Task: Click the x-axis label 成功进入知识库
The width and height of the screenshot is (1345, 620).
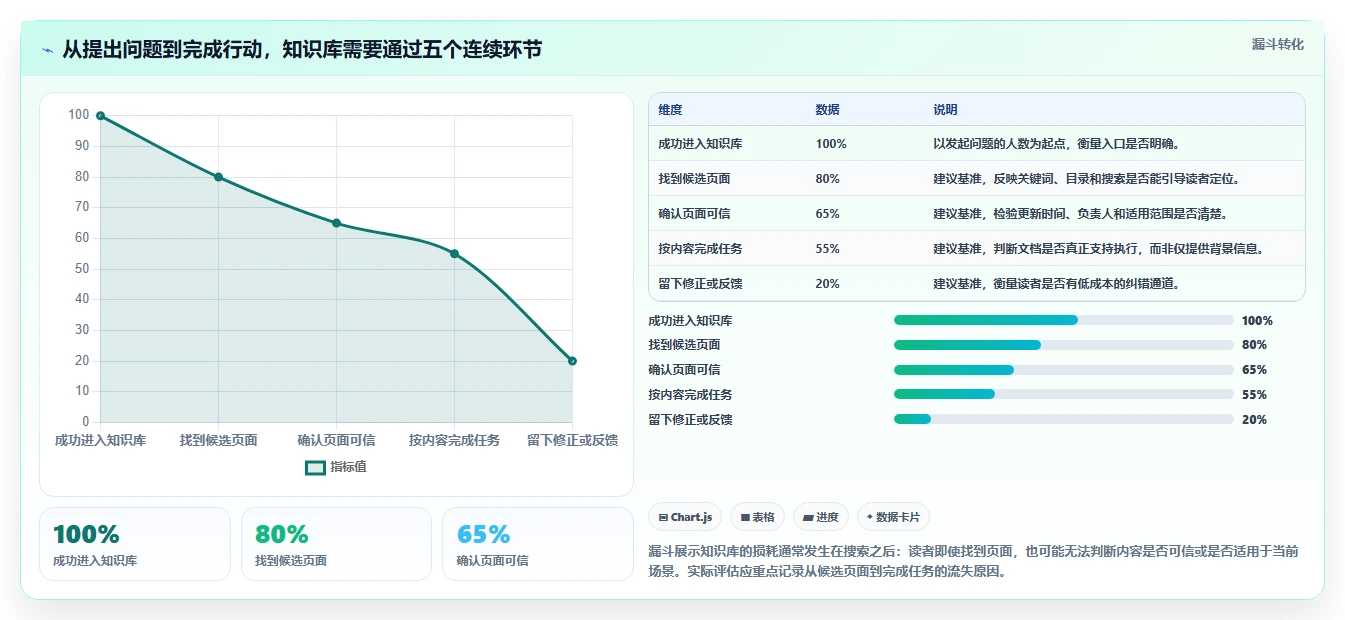Action: pyautogui.click(x=100, y=440)
